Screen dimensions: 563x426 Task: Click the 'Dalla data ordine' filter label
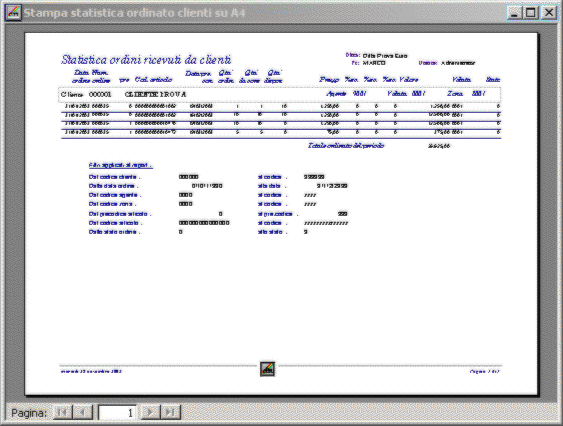(113, 186)
